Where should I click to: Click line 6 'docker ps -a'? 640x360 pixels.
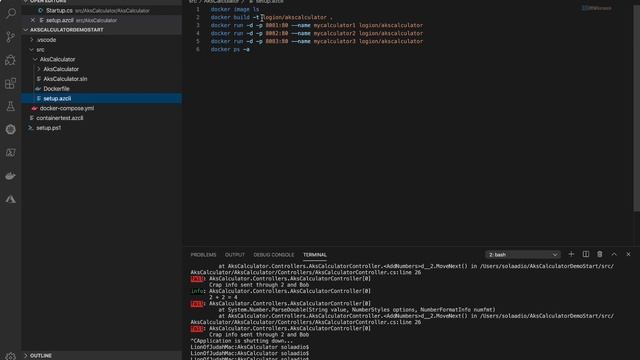coord(230,49)
